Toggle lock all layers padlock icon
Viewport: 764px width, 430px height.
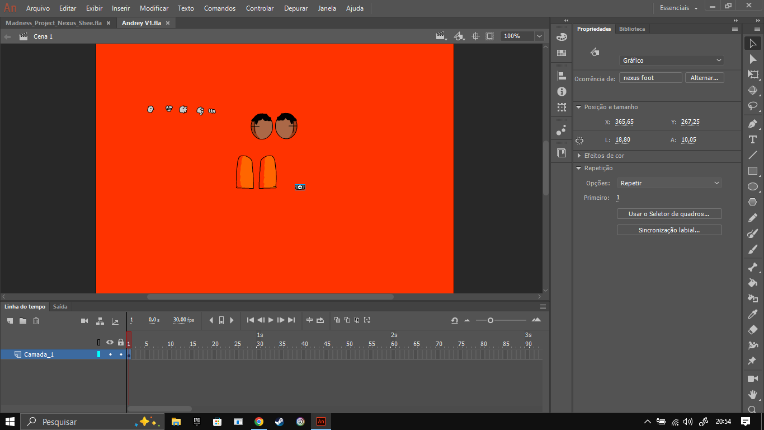point(121,342)
